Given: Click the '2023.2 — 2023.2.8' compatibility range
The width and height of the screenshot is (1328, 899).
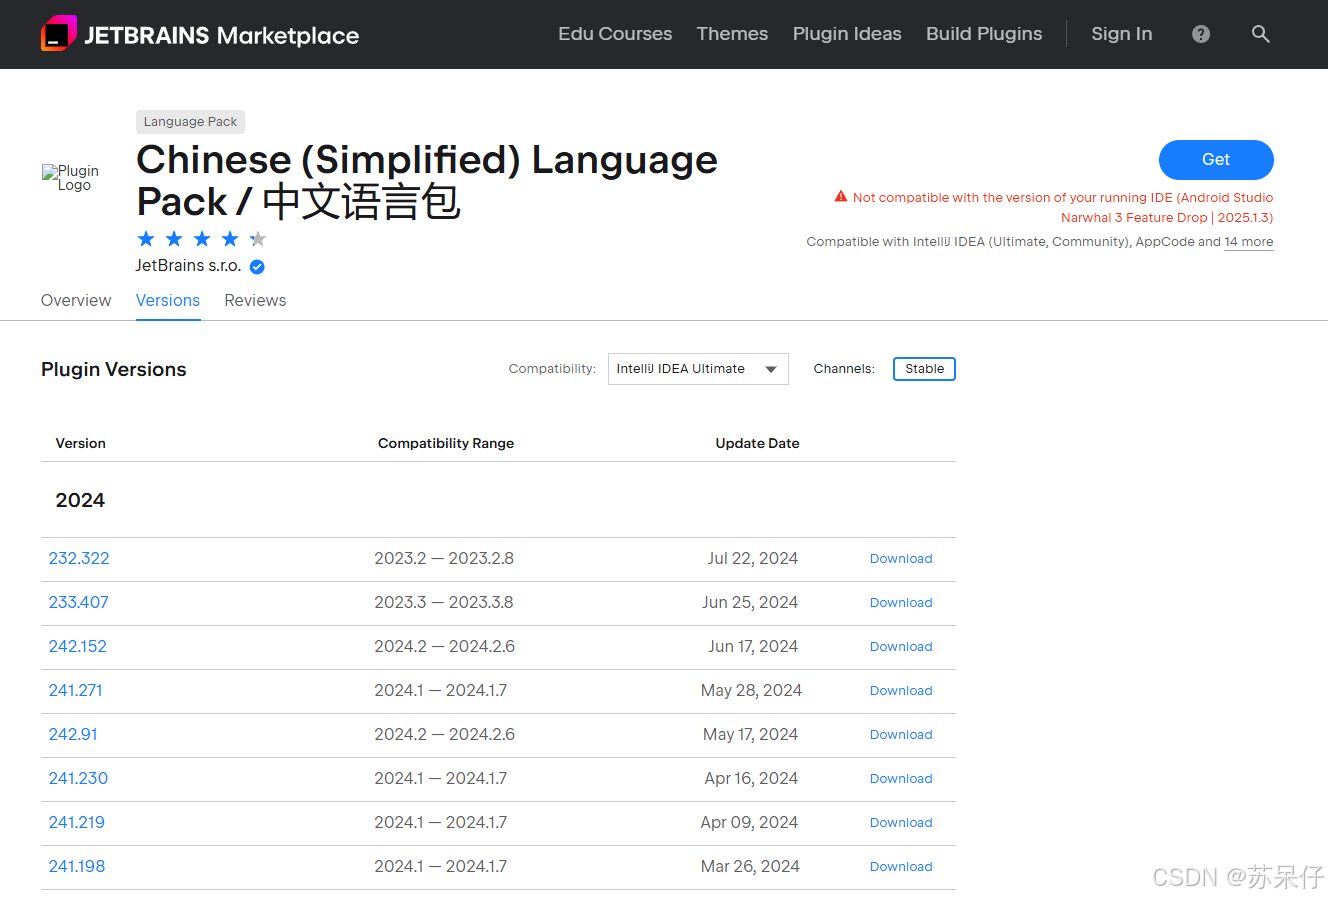Looking at the screenshot, I should pyautogui.click(x=444, y=558).
